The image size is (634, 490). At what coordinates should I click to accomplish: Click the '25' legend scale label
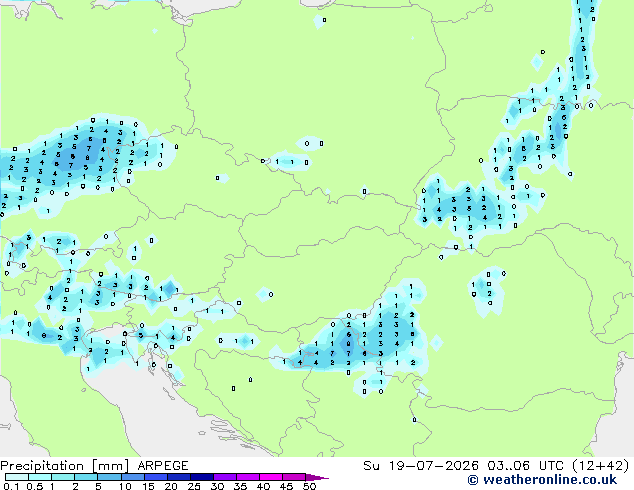click(194, 486)
